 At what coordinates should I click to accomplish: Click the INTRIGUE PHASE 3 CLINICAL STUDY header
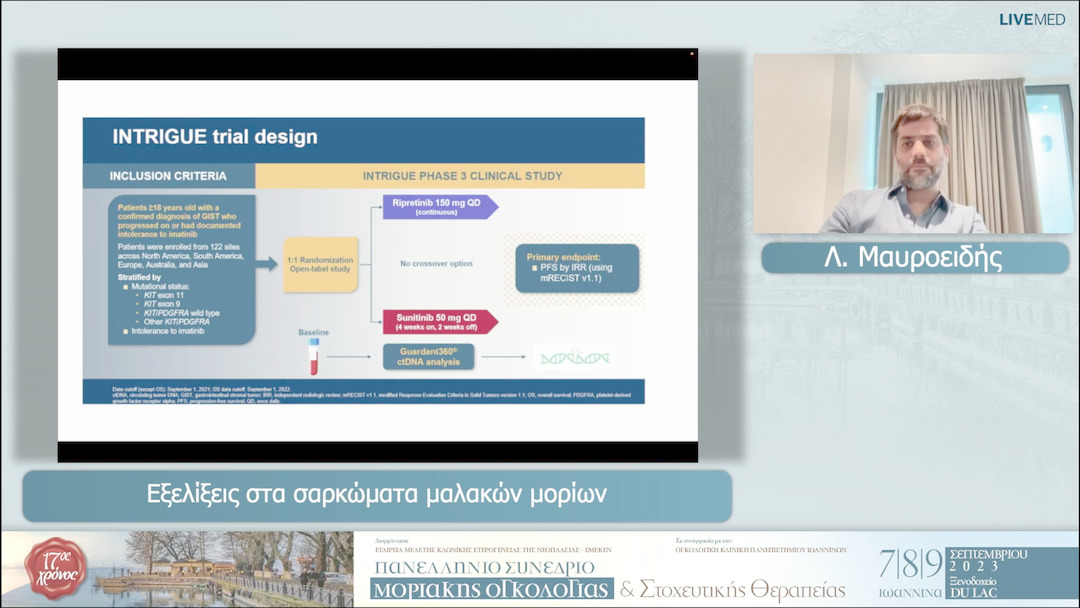point(448,176)
